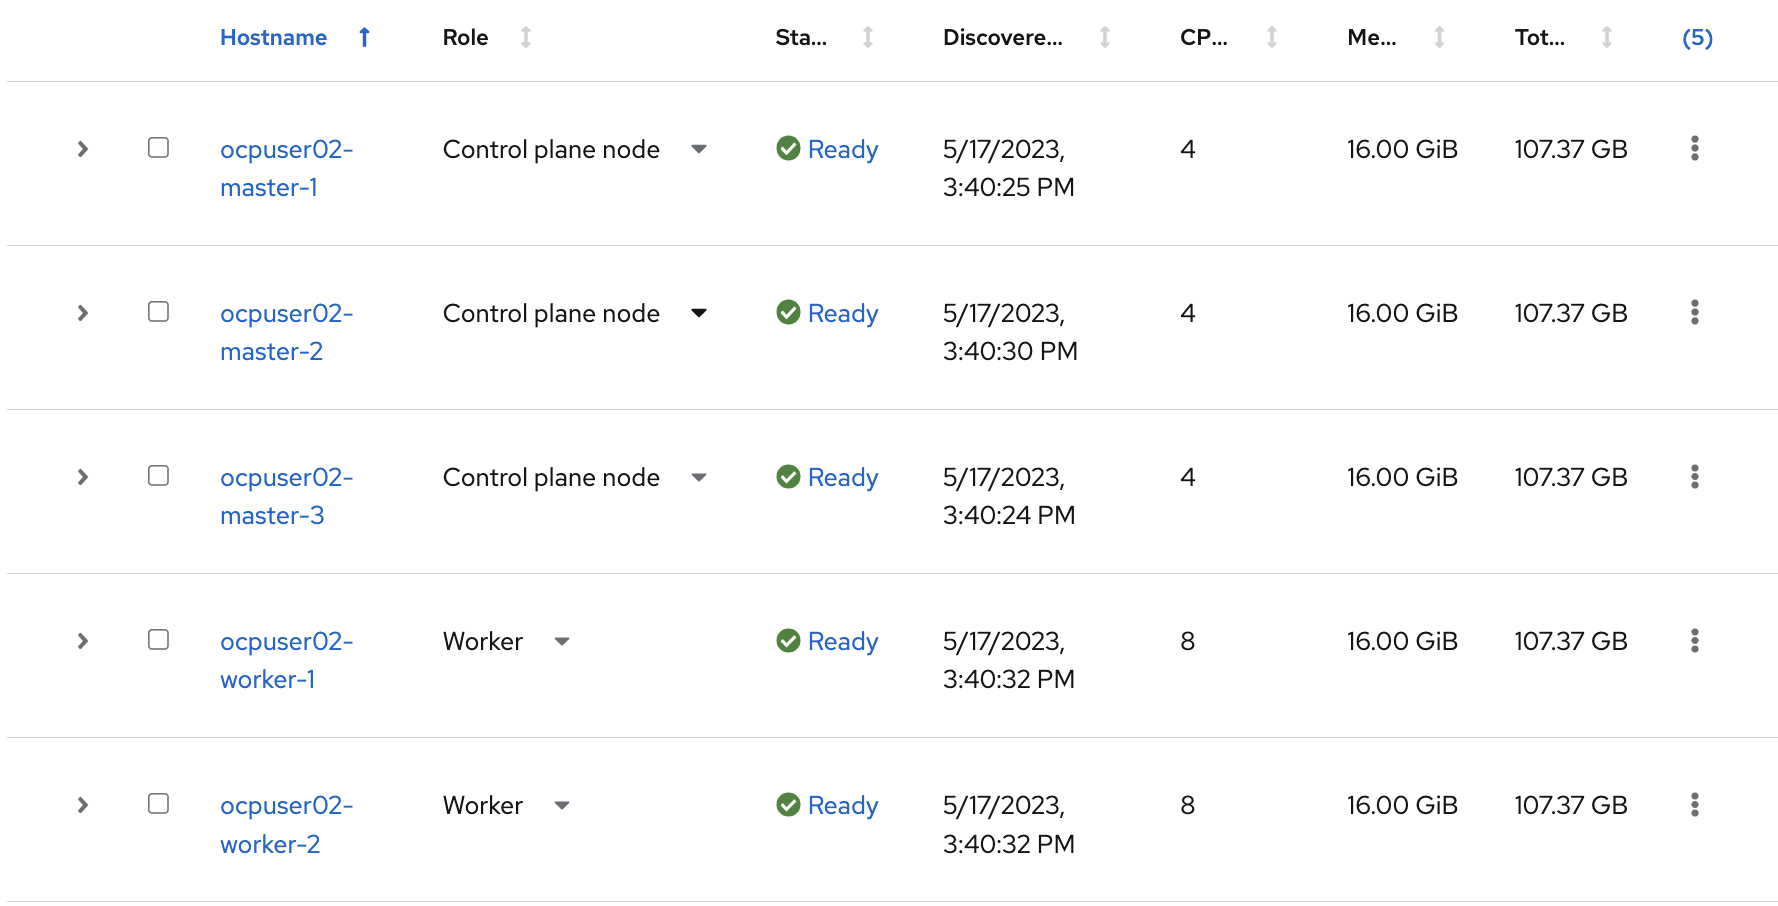This screenshot has height=906, width=1778.
Task: Tick the ocpuser02-master-3 row checkbox
Action: click(x=158, y=476)
